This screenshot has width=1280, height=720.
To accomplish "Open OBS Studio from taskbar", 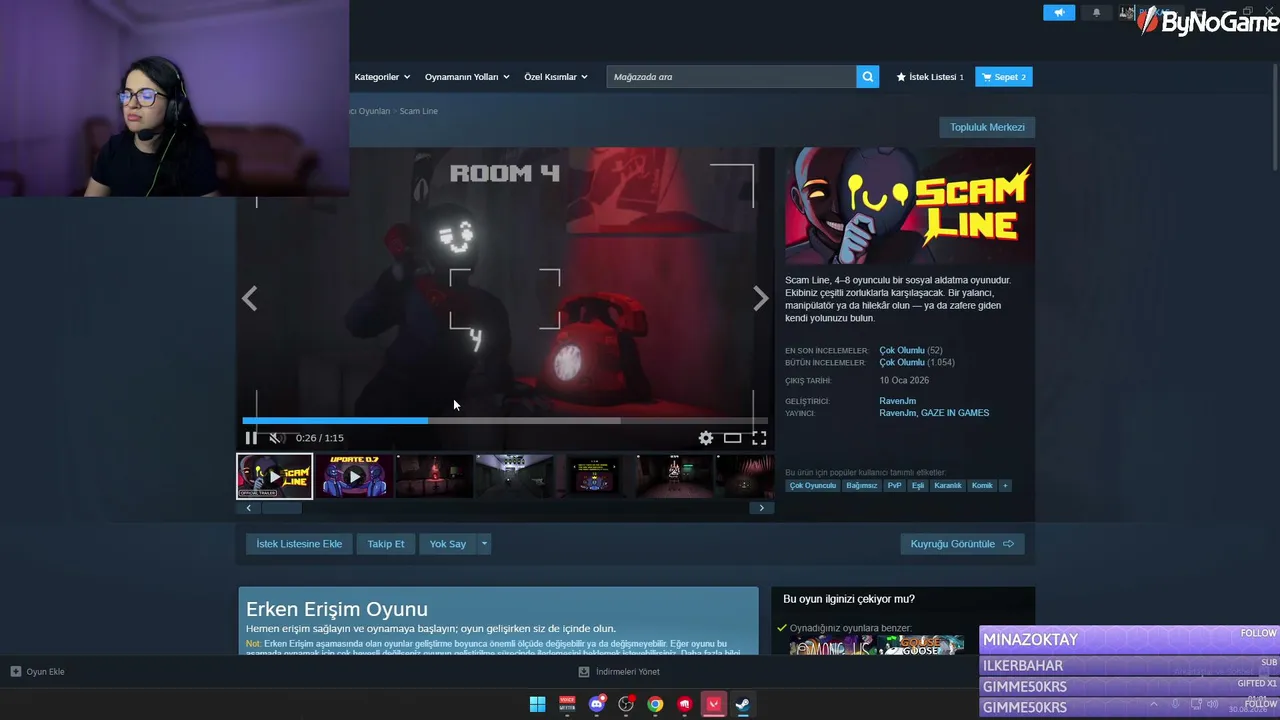I will coord(626,704).
